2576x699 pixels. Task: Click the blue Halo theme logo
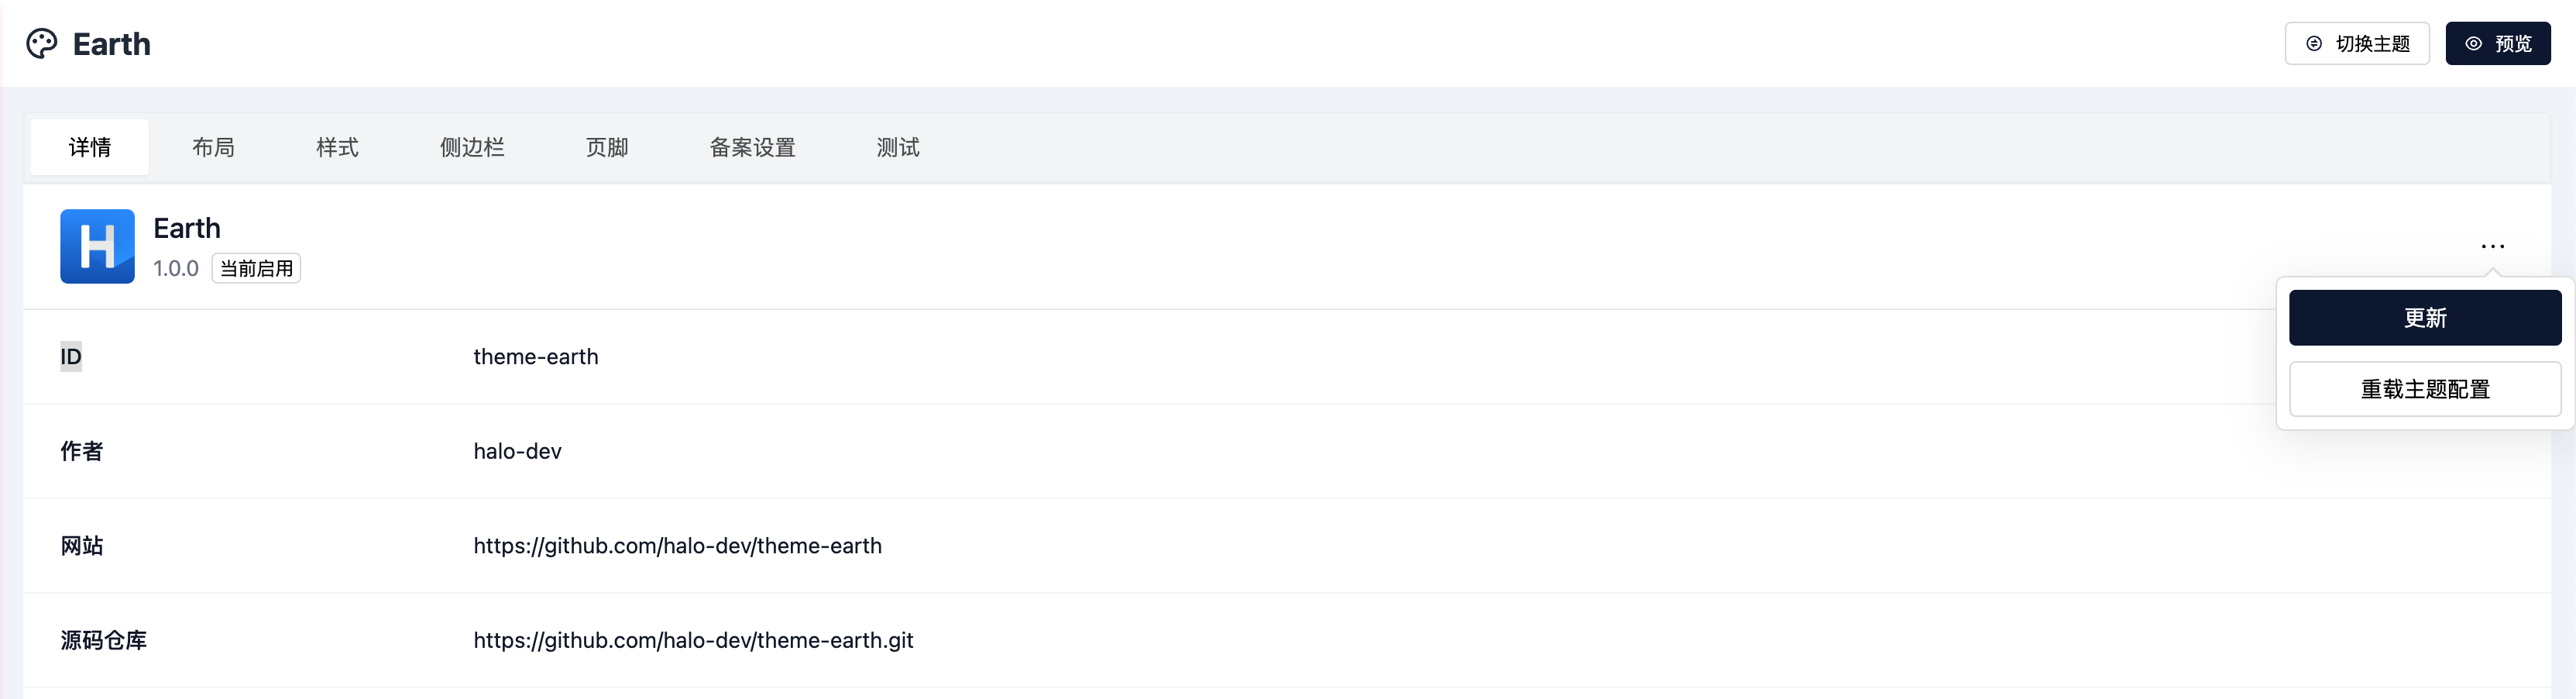tap(97, 246)
